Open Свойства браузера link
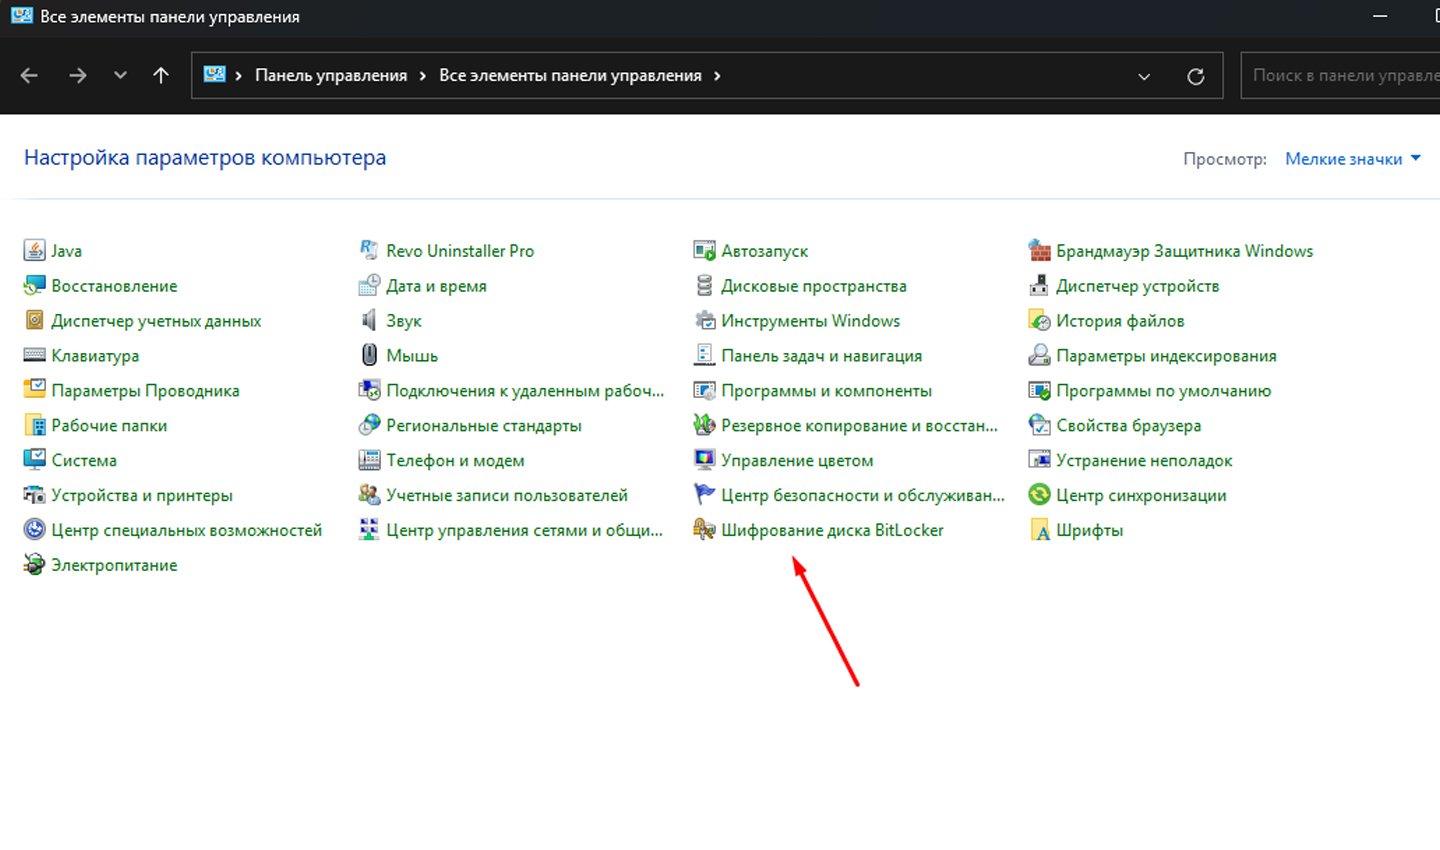 (1128, 425)
